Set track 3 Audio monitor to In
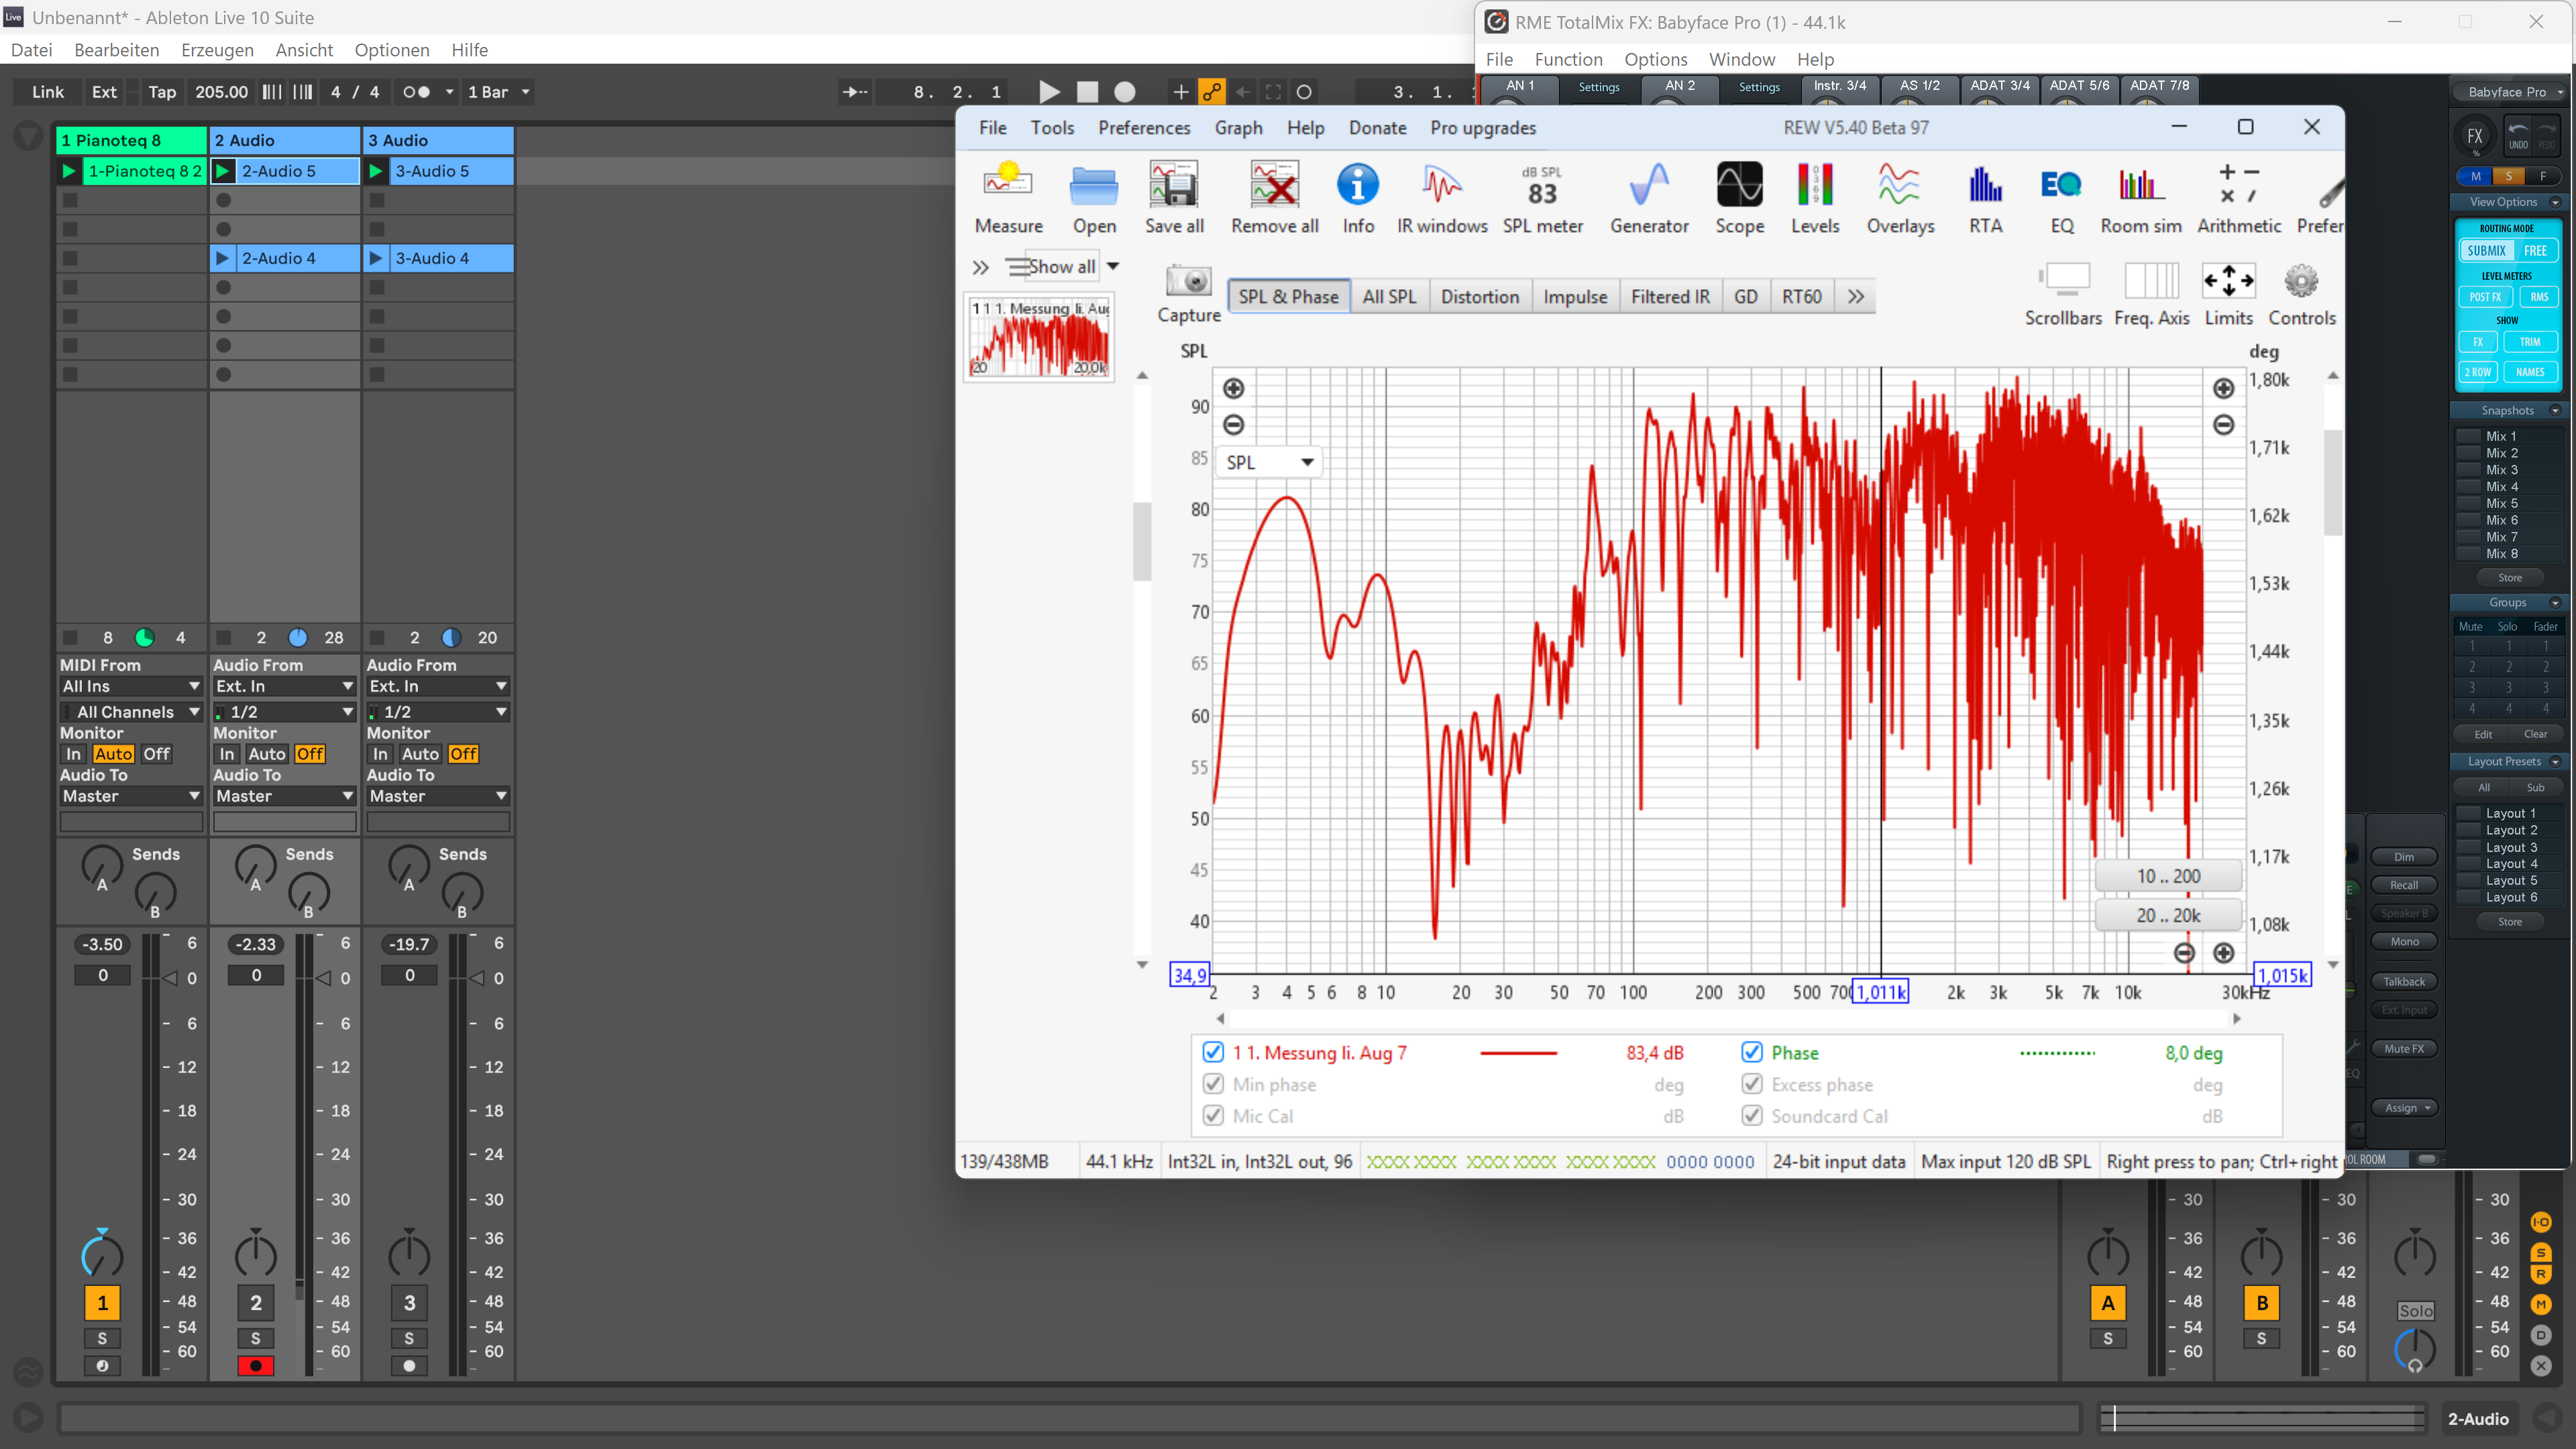This screenshot has width=2576, height=1449. [x=380, y=754]
